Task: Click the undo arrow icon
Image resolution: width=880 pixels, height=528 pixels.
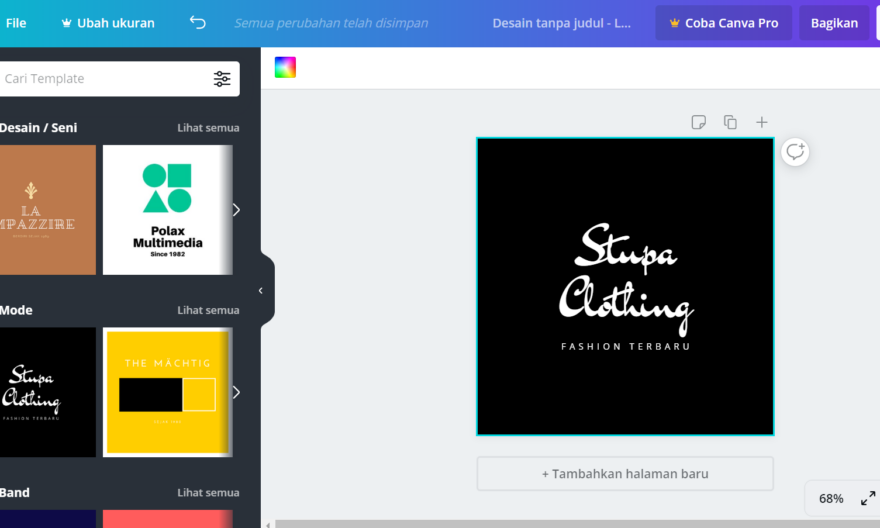Action: coord(198,22)
